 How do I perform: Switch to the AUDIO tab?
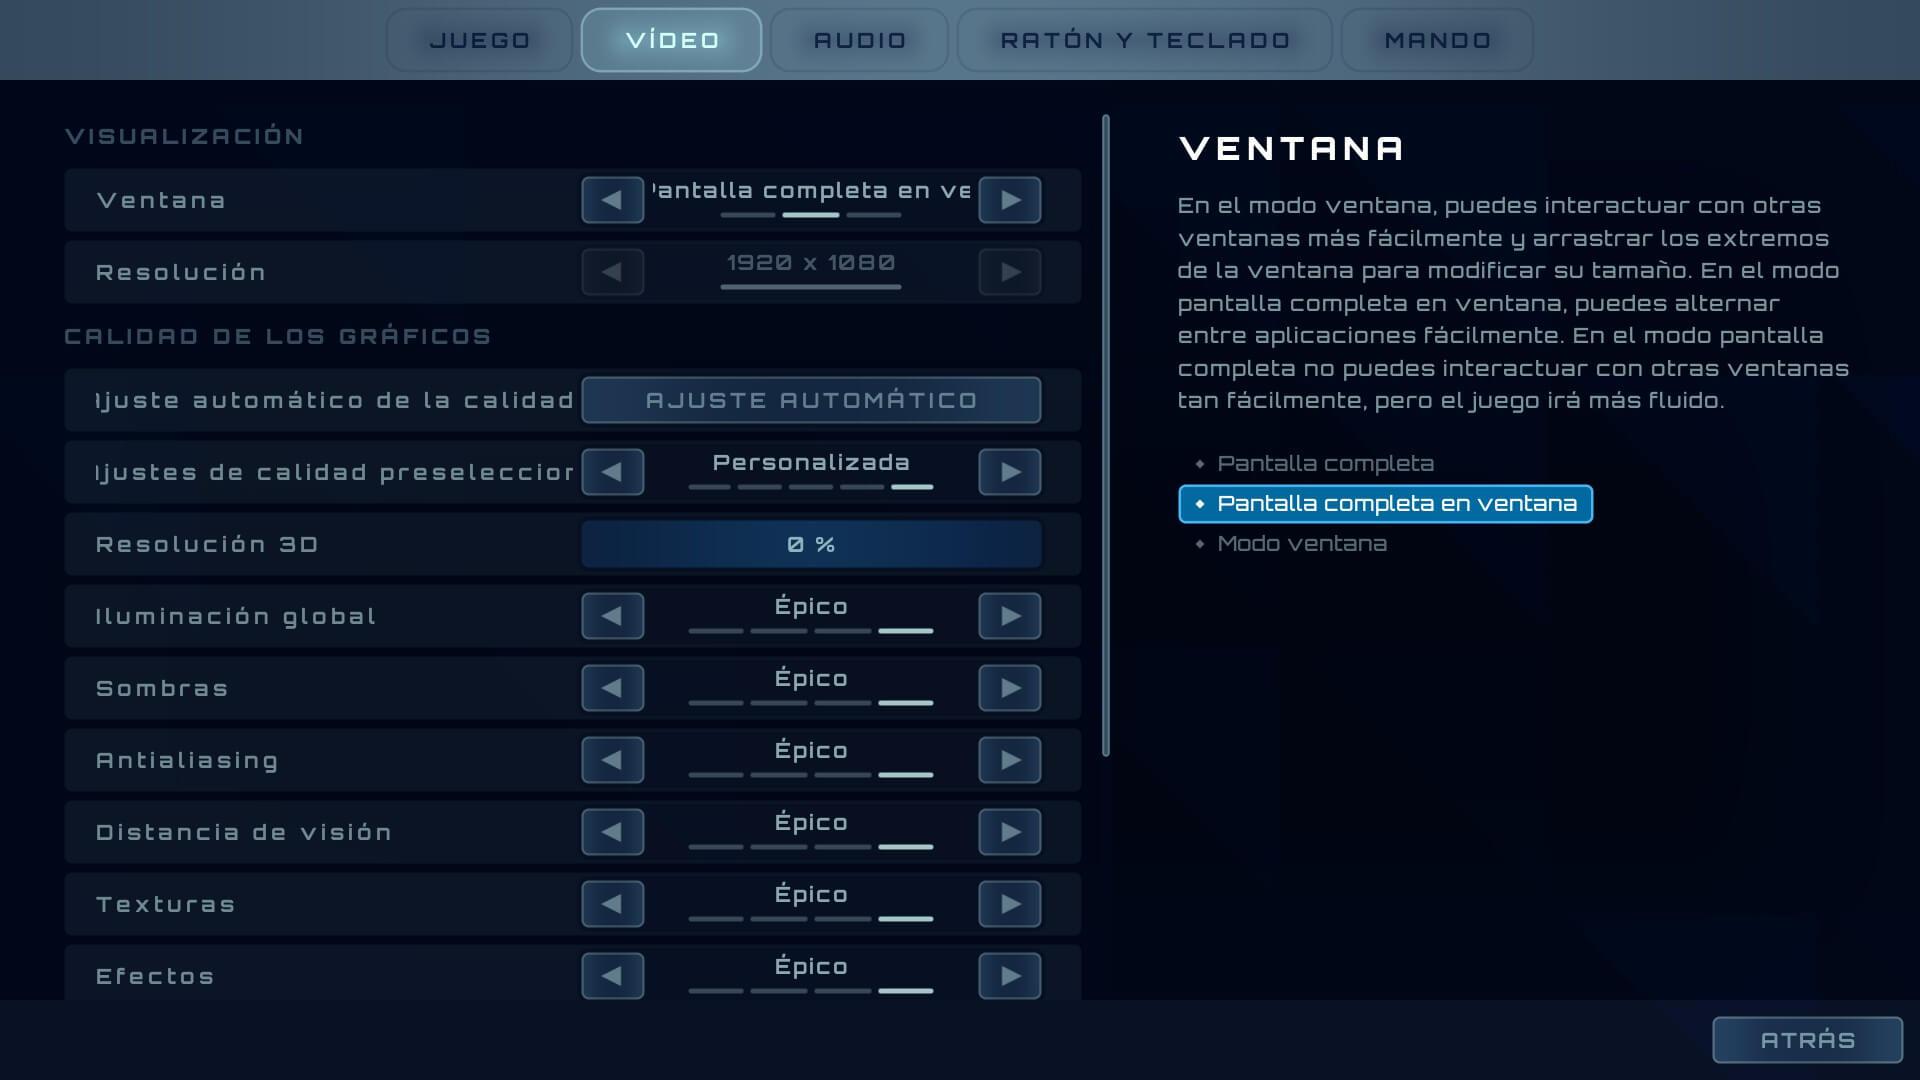[859, 40]
